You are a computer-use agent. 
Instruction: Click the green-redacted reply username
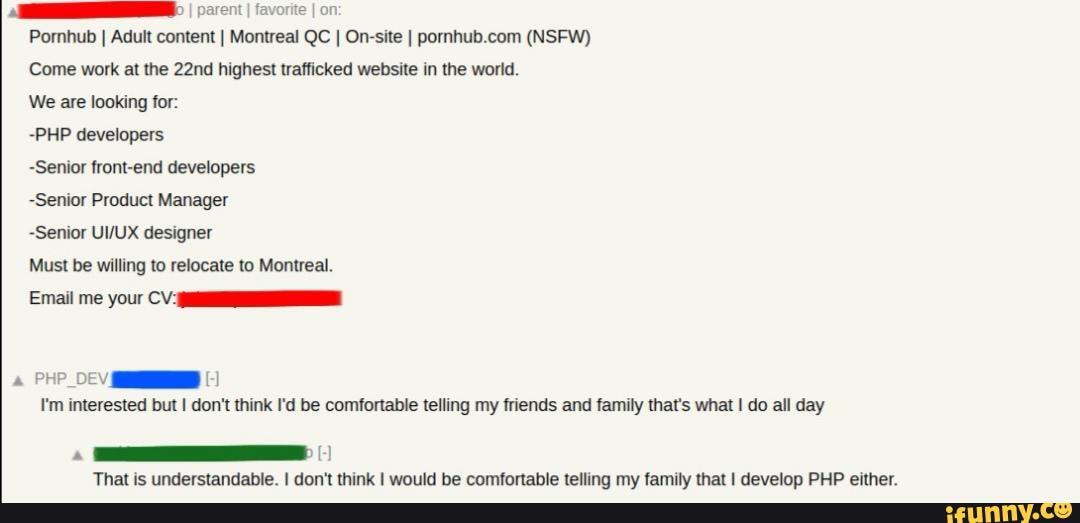tap(199, 453)
